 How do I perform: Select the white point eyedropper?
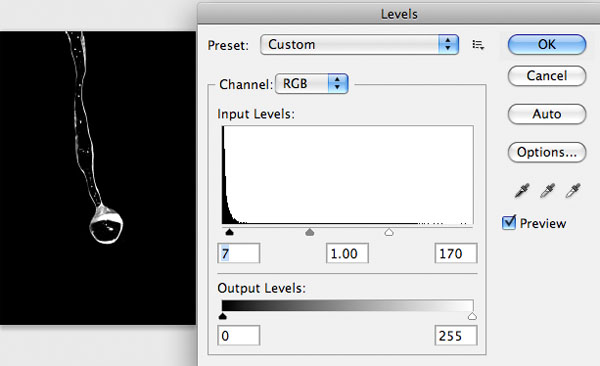(573, 190)
